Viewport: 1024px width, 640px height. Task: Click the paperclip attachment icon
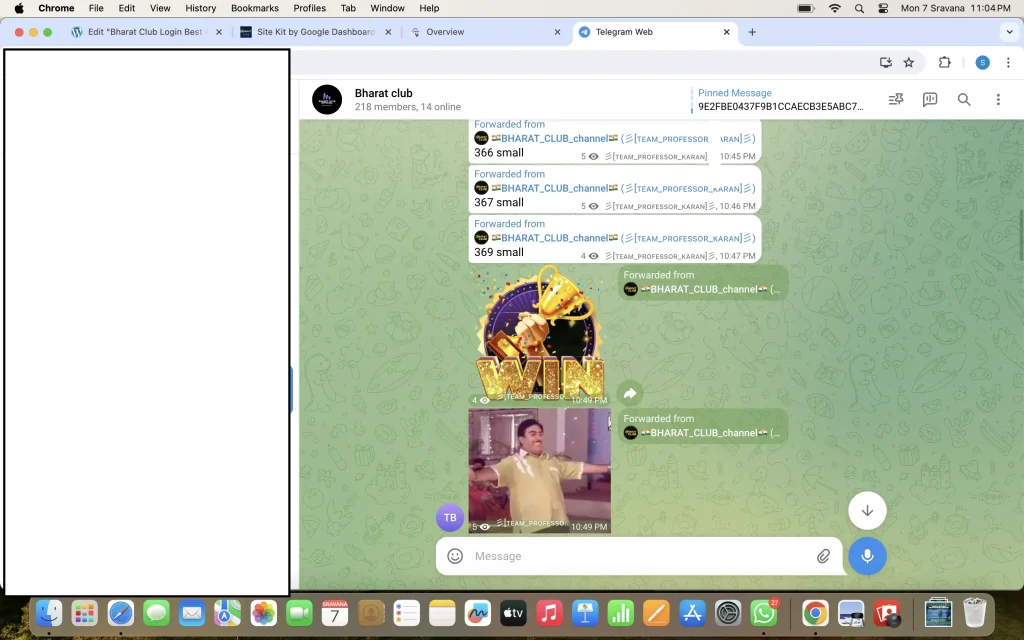(x=823, y=556)
